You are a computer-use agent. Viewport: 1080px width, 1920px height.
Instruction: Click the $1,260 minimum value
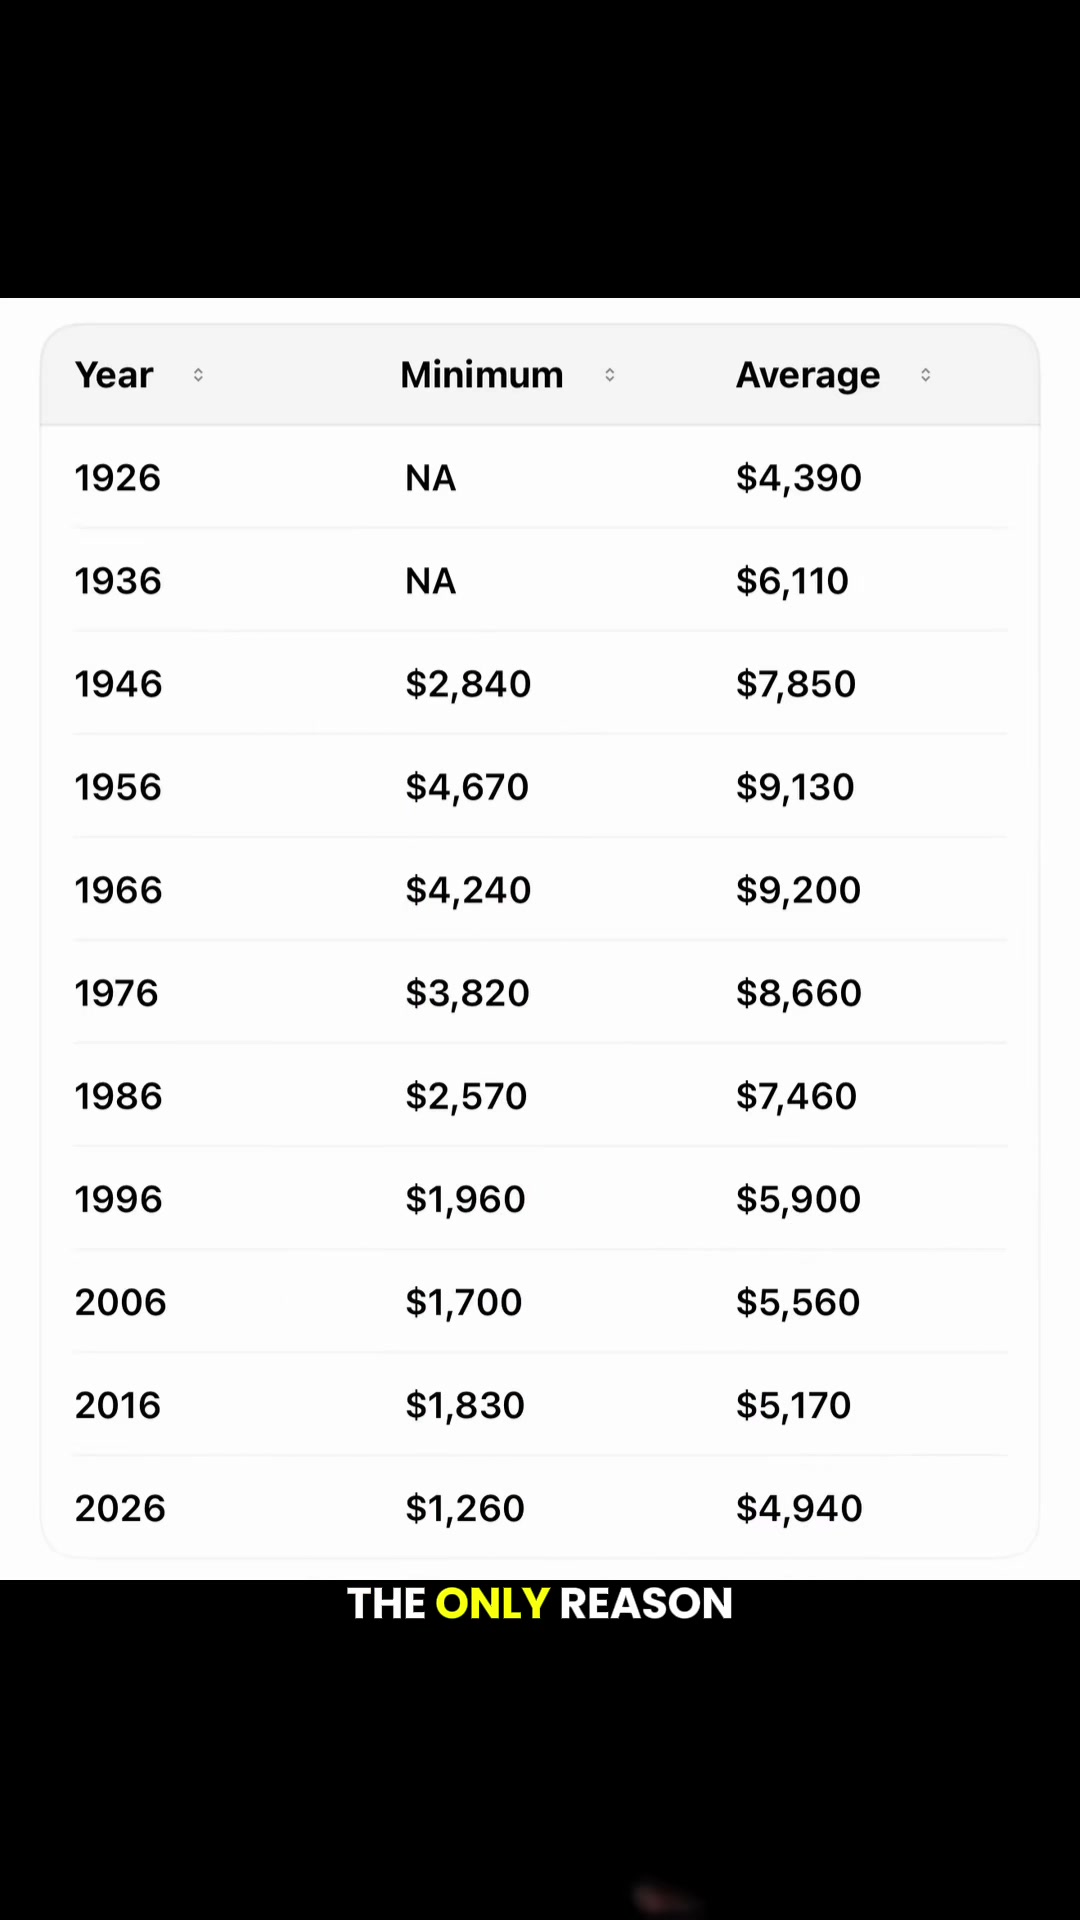coord(465,1508)
